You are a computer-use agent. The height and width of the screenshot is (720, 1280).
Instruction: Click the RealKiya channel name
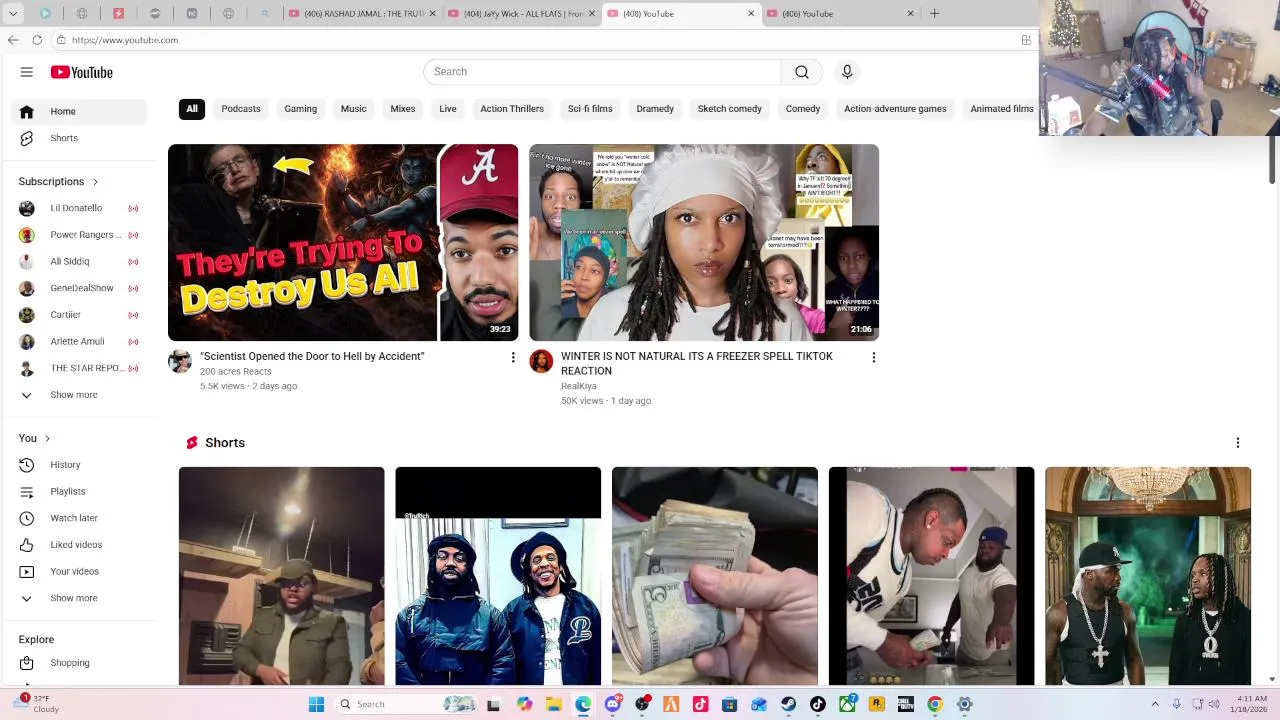pyautogui.click(x=579, y=386)
